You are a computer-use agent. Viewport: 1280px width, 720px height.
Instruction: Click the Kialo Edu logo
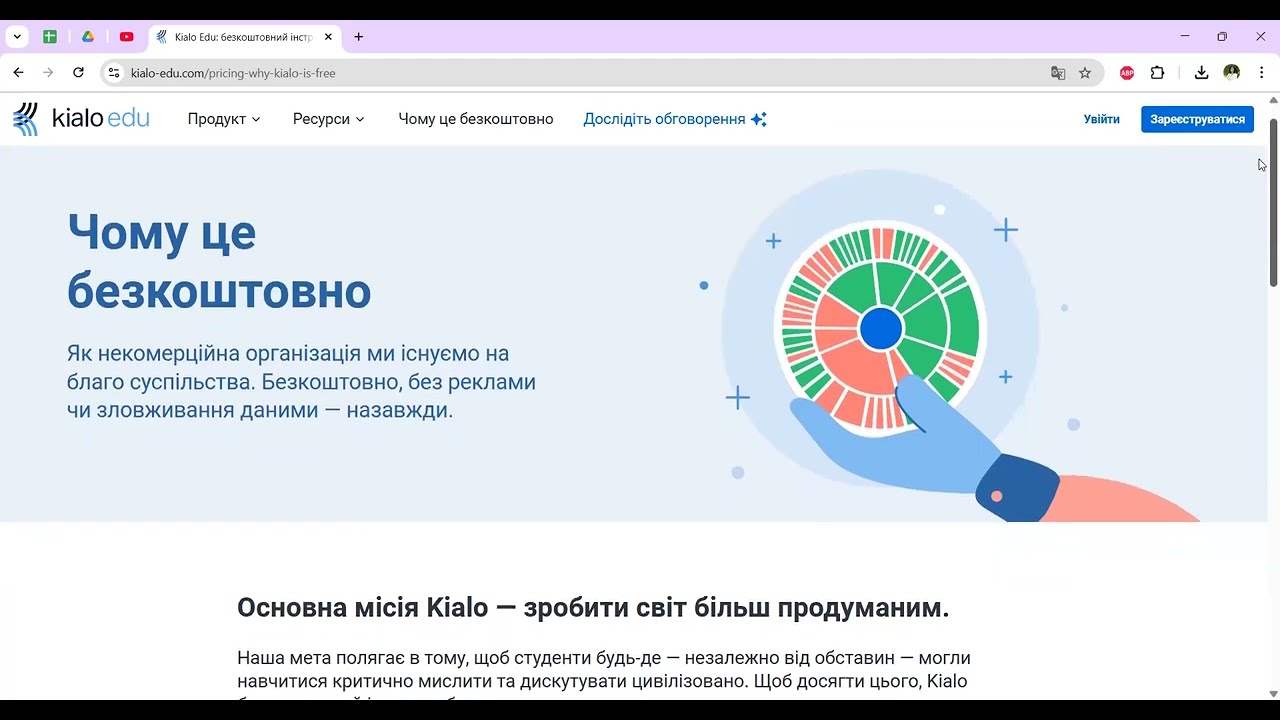click(x=81, y=119)
